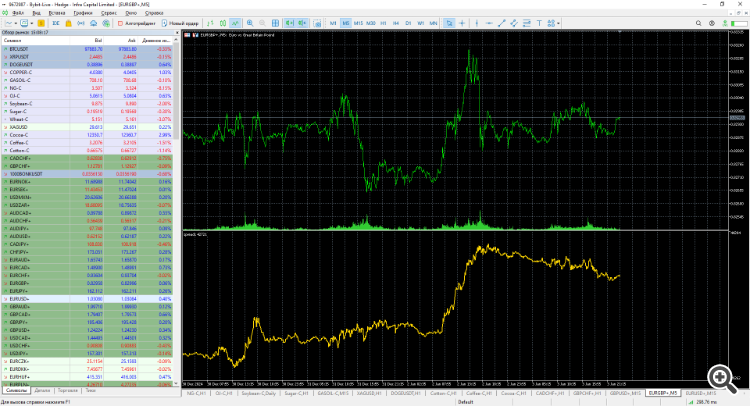Select BTCUSDT row in Market Watch
The height and width of the screenshot is (406, 750).
(87, 49)
